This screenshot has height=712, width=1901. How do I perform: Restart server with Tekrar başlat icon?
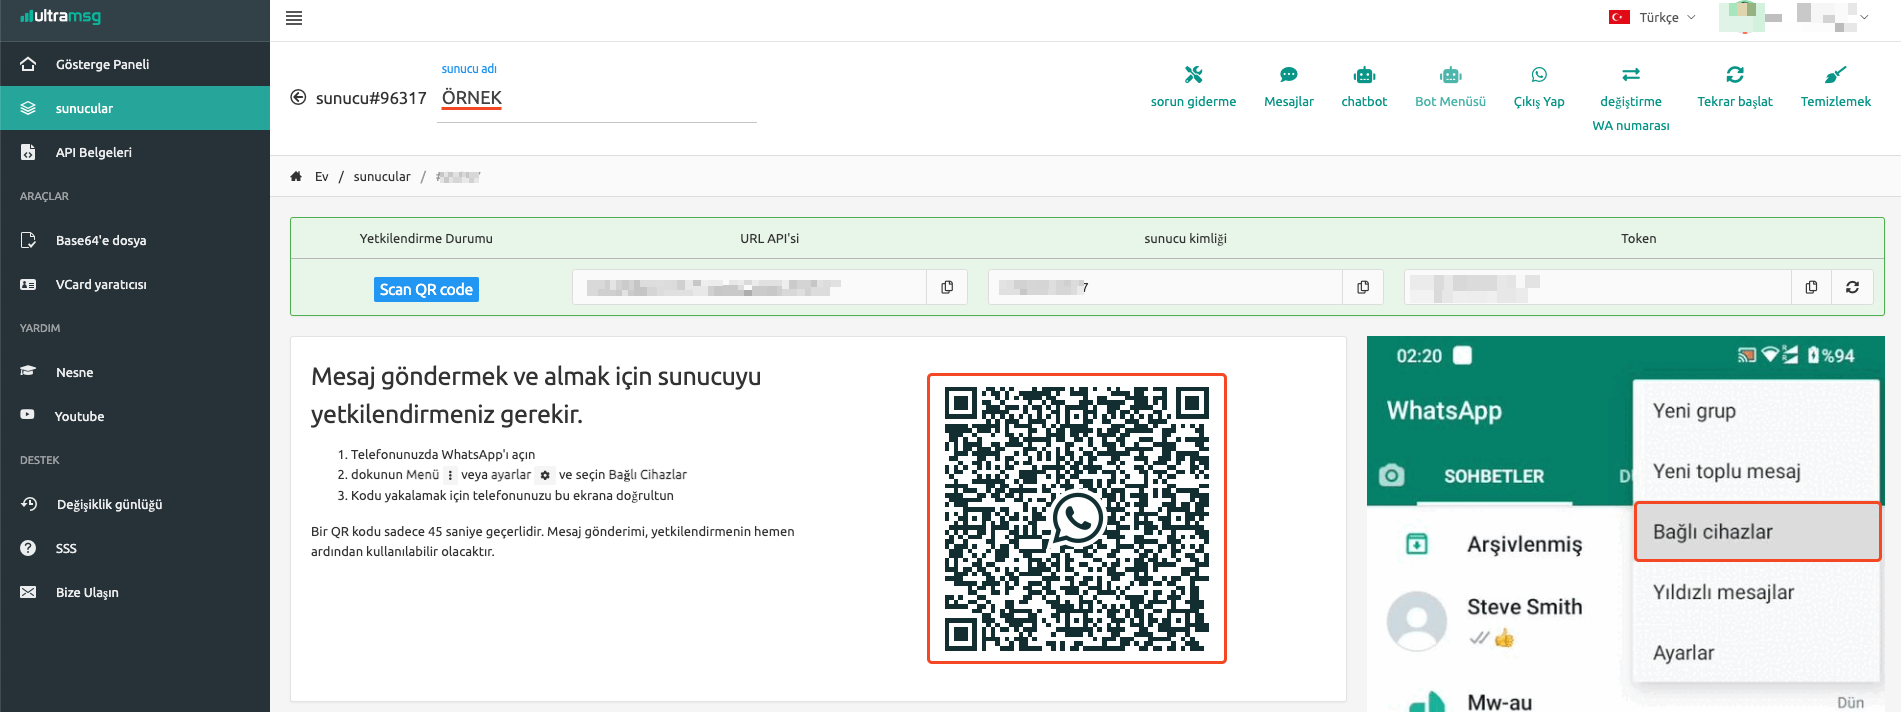[x=1734, y=75]
